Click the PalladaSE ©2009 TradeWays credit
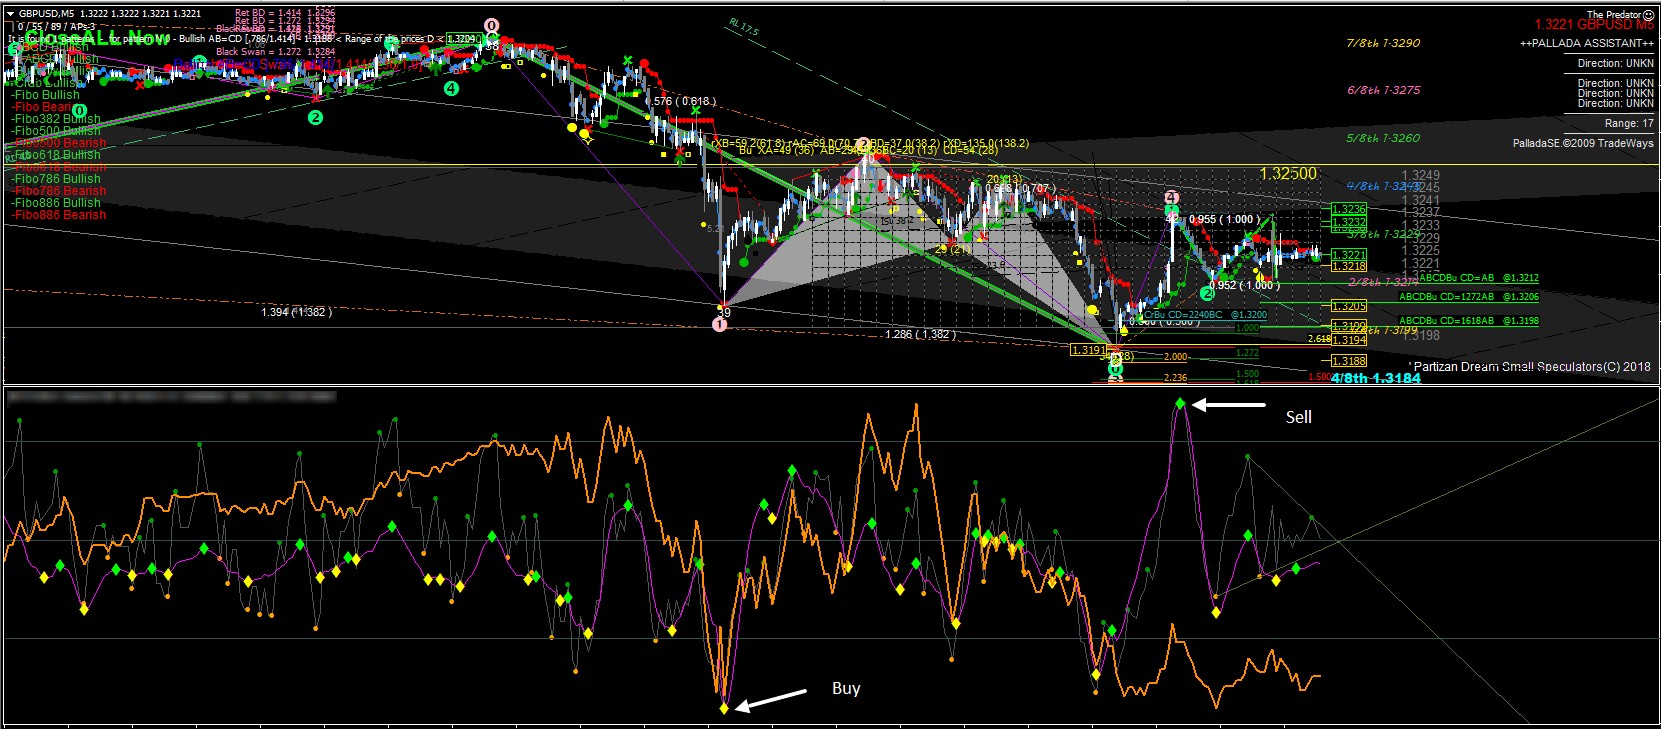The width and height of the screenshot is (1661, 729). point(1583,143)
